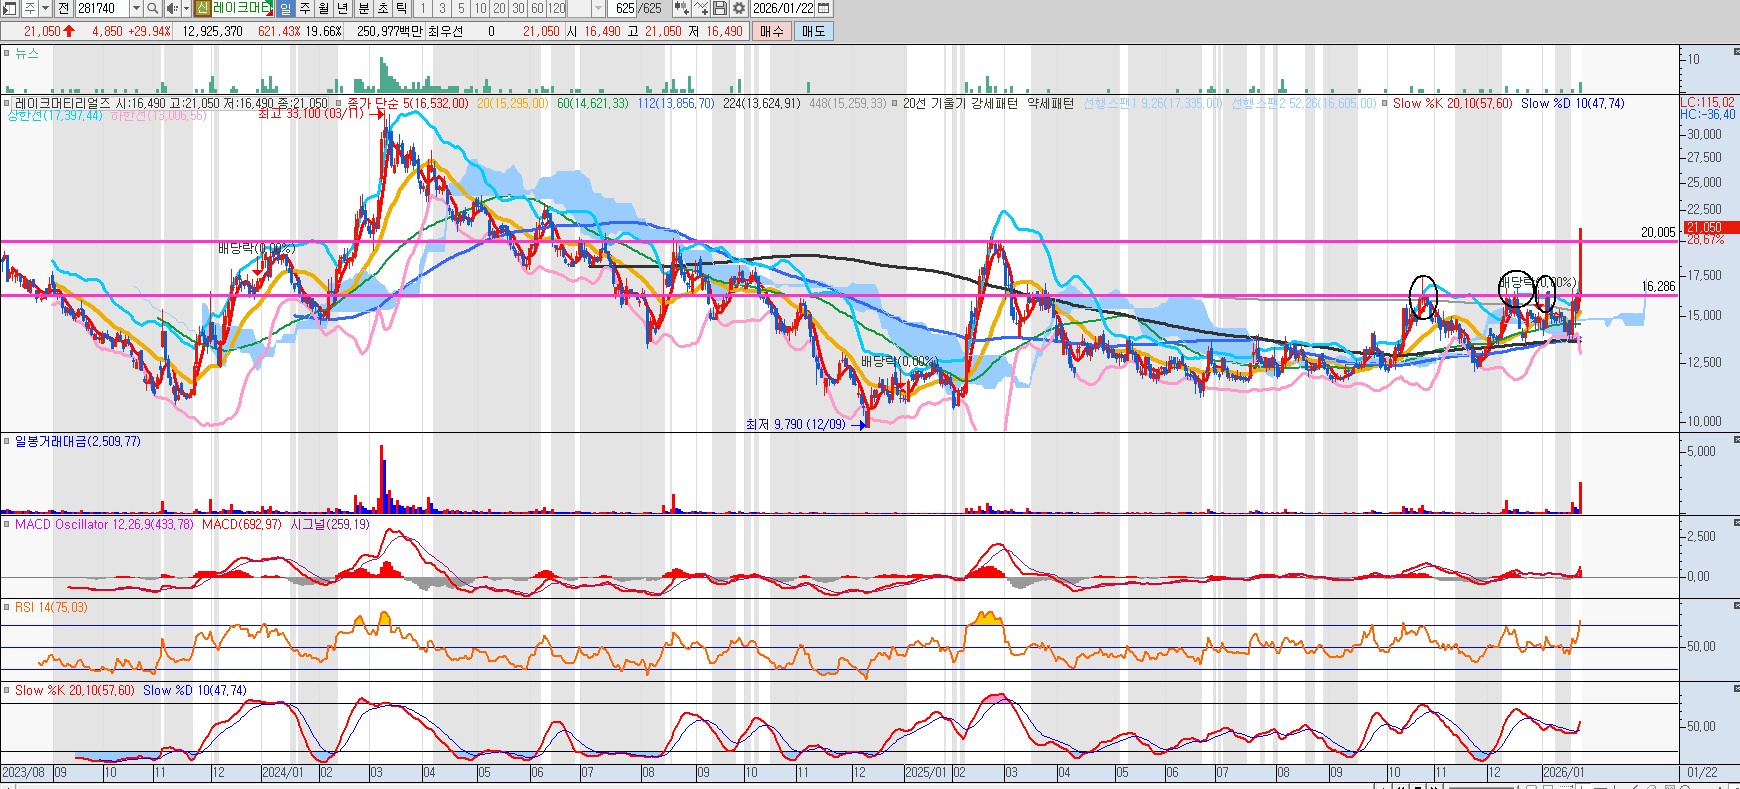This screenshot has height=789, width=1740.
Task: Click the blank custom interval field
Action: coord(579,8)
